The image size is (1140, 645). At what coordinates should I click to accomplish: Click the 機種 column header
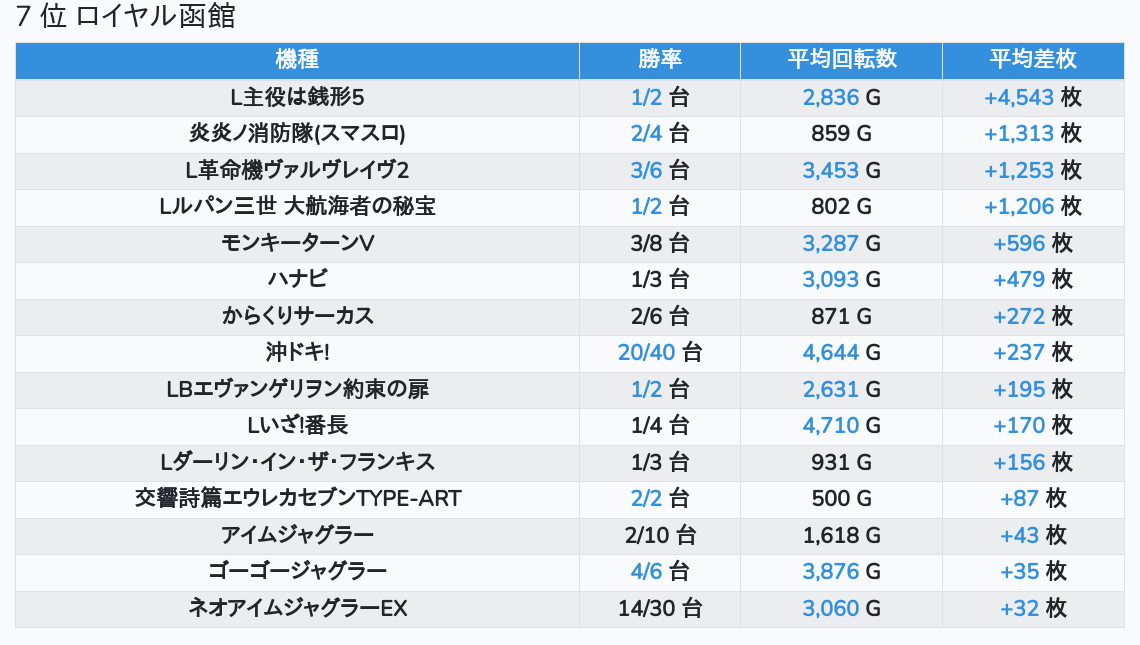[297, 60]
